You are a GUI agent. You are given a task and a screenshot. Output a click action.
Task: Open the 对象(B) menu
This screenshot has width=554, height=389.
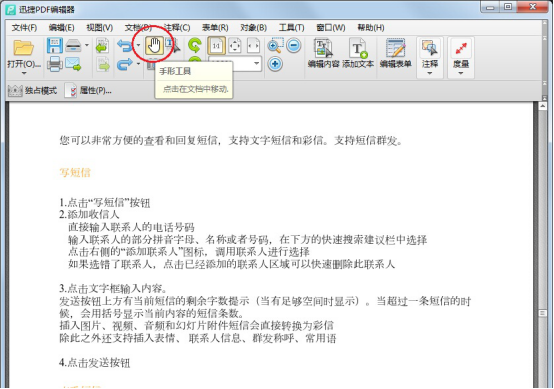(x=253, y=28)
